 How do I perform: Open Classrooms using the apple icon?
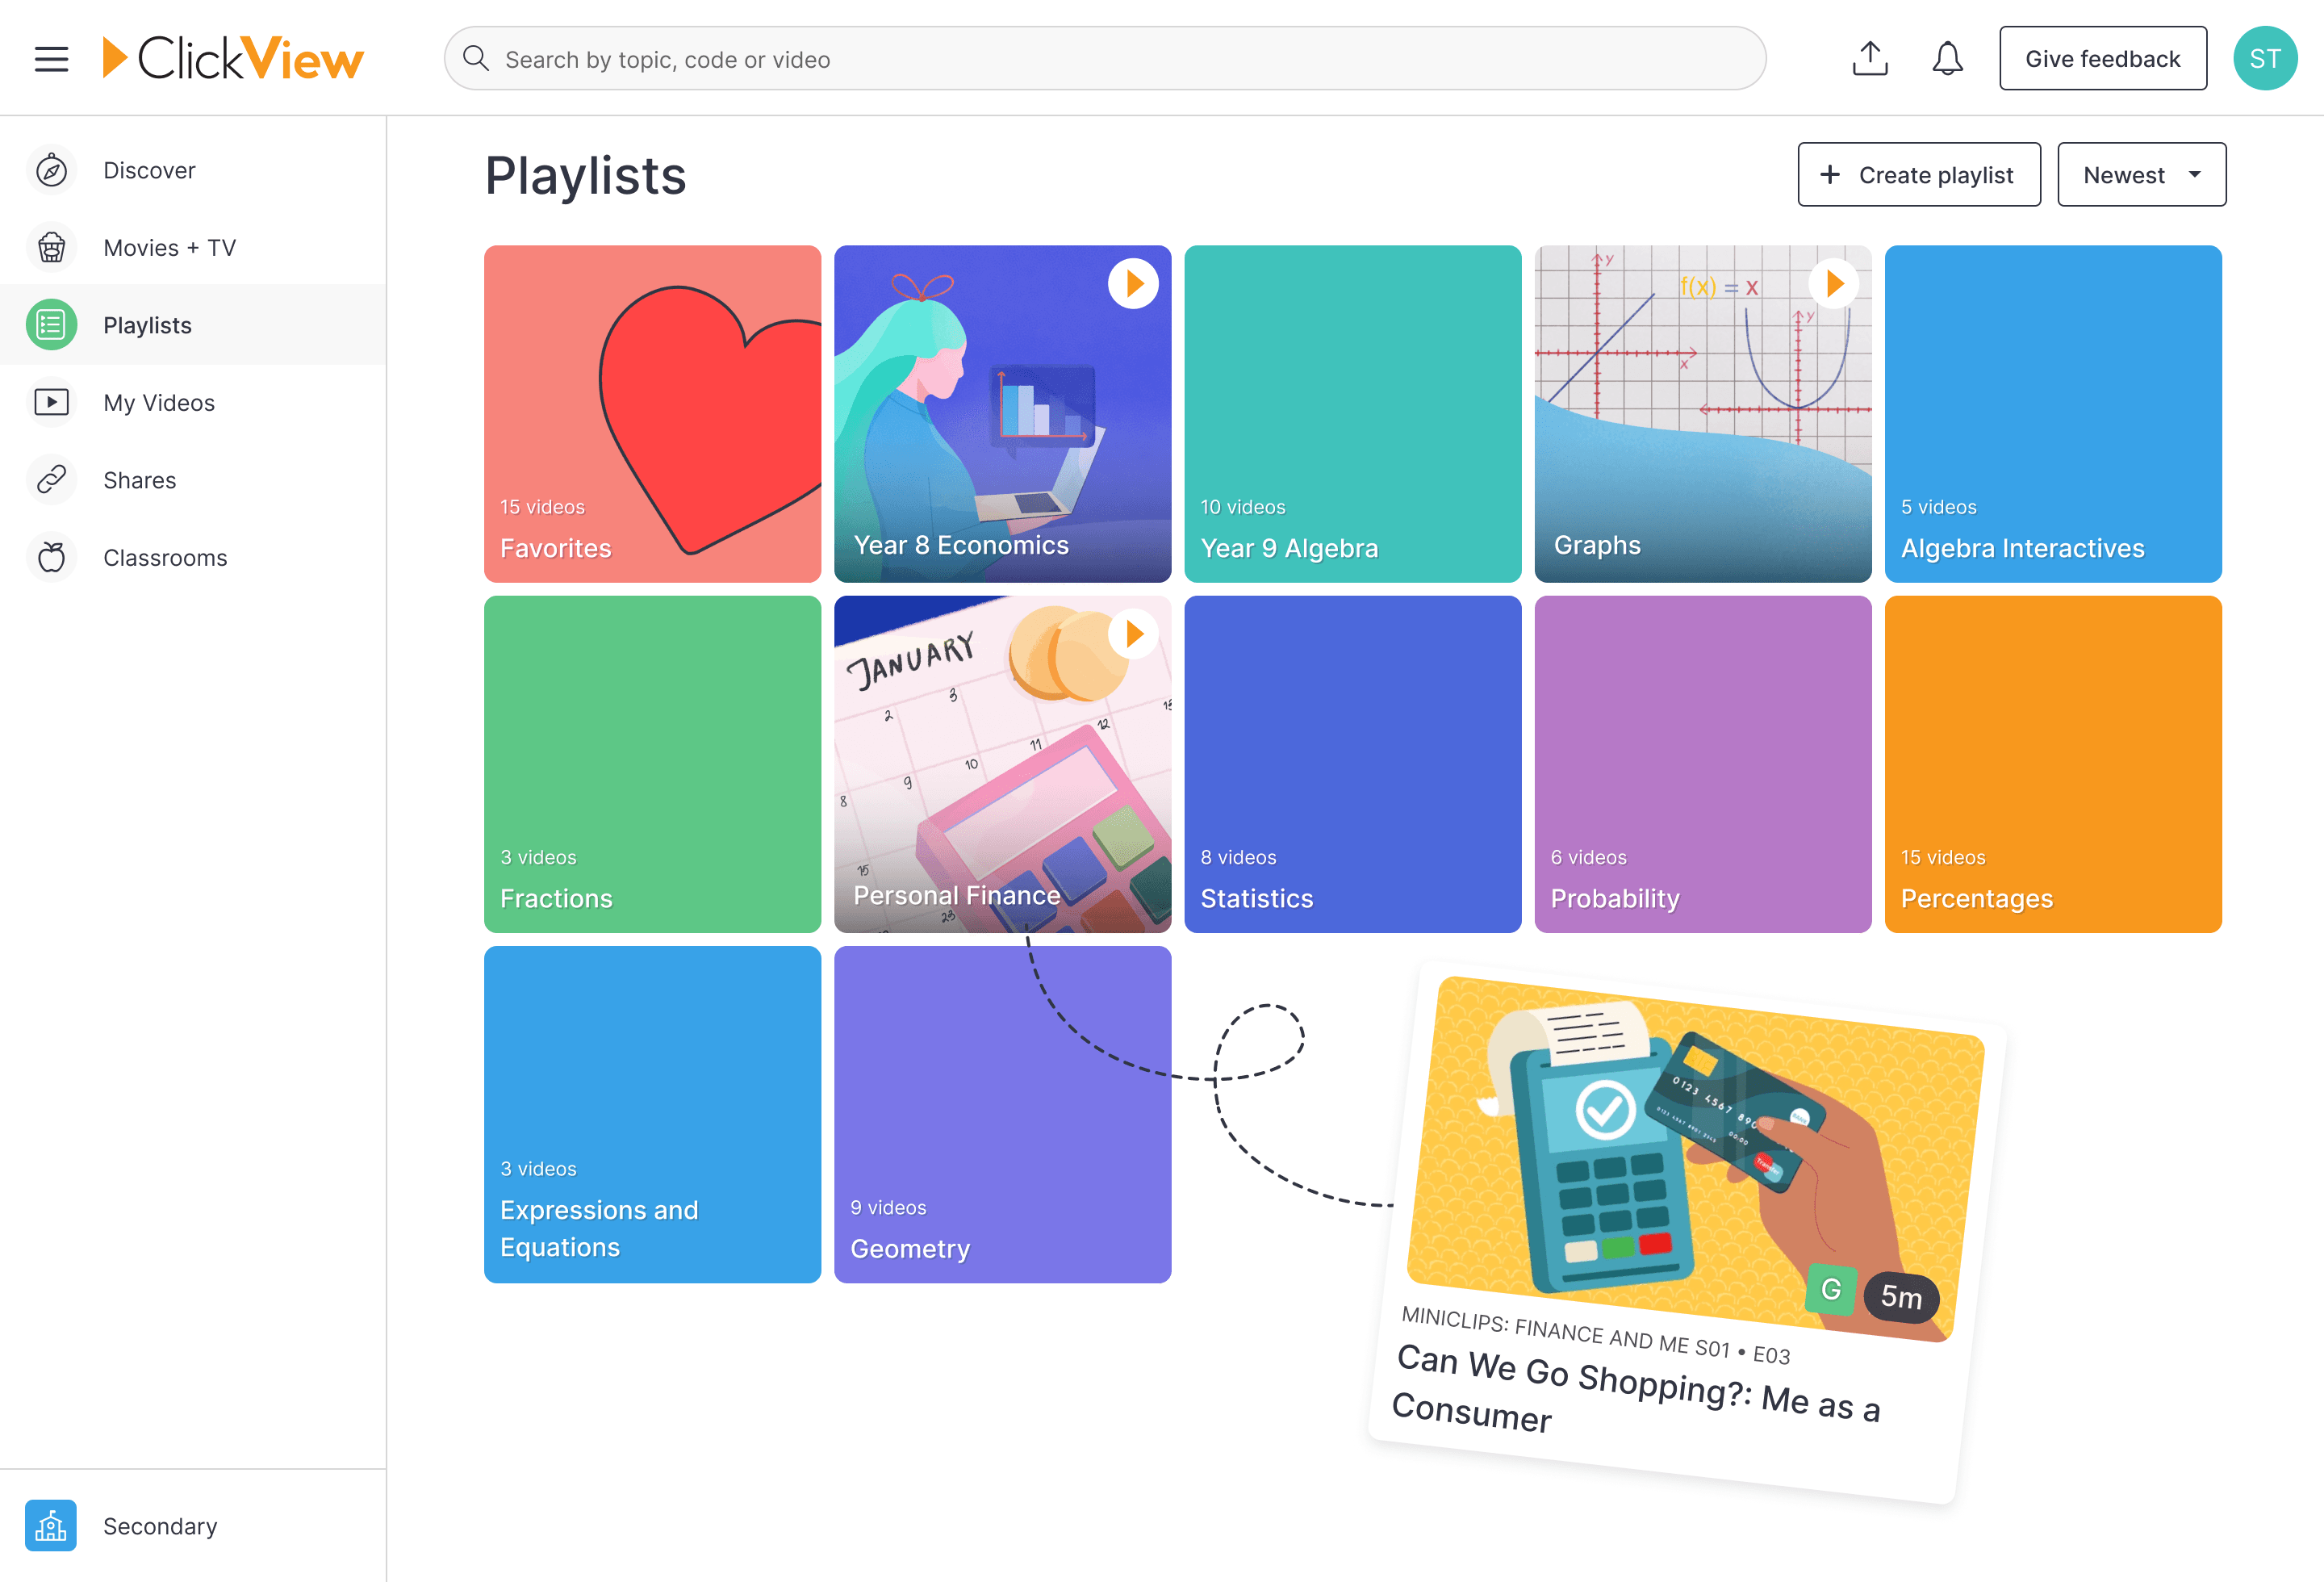coord(51,557)
